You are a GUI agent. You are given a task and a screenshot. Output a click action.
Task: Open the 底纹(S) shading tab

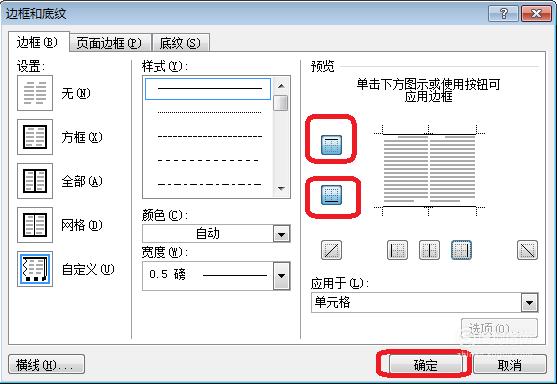pyautogui.click(x=180, y=43)
